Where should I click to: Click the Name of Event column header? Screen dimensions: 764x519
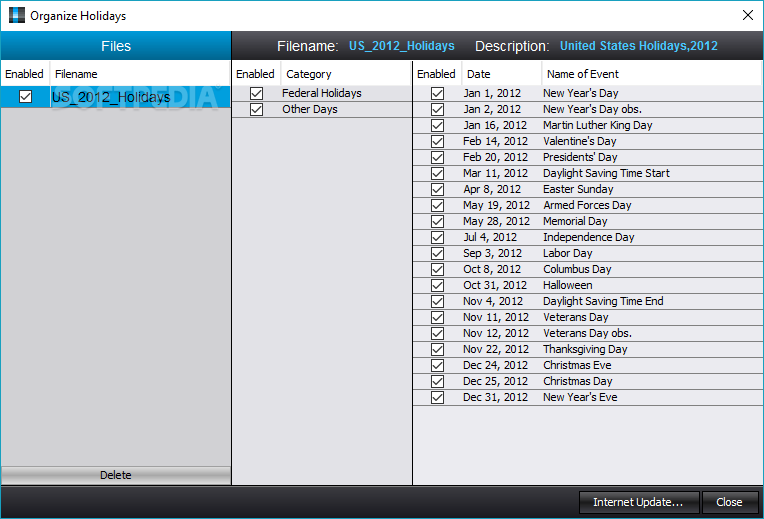click(x=651, y=74)
